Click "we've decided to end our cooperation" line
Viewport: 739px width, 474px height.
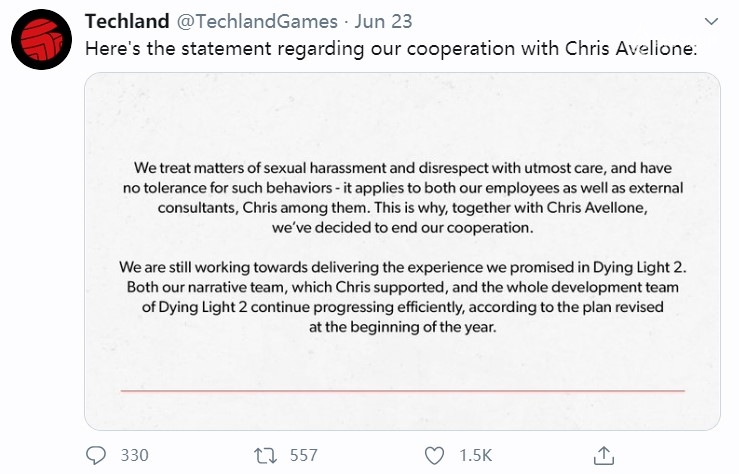click(x=402, y=228)
